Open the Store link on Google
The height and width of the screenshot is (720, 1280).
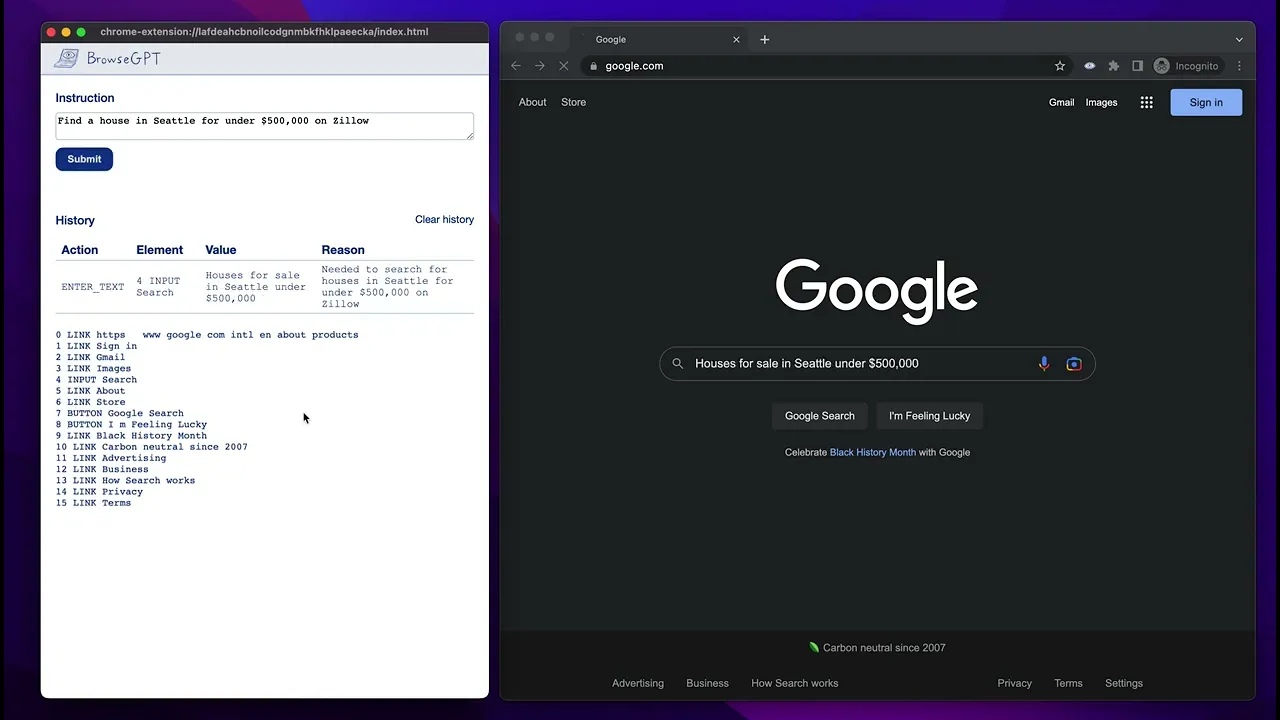[573, 102]
